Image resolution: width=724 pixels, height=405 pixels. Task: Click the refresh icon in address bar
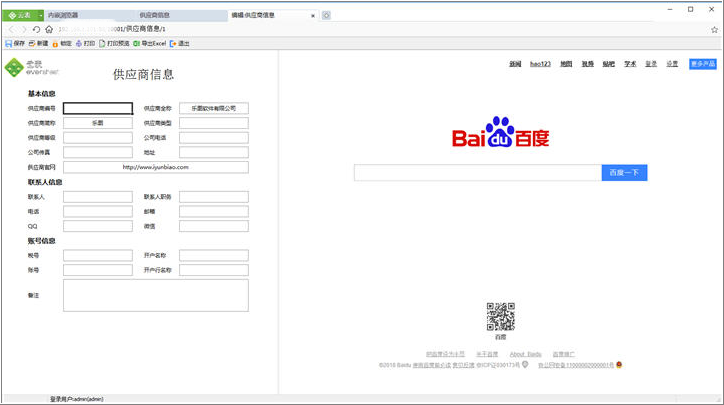(36, 29)
